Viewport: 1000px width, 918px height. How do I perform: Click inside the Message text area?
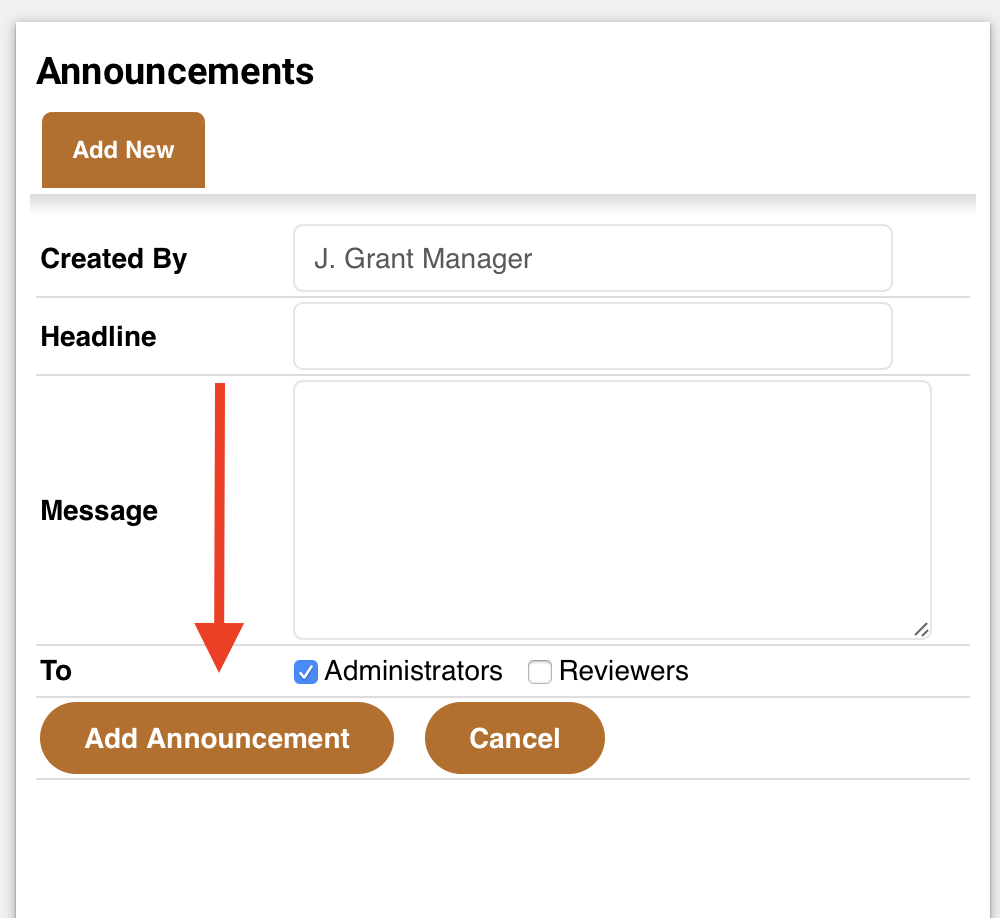tap(612, 510)
